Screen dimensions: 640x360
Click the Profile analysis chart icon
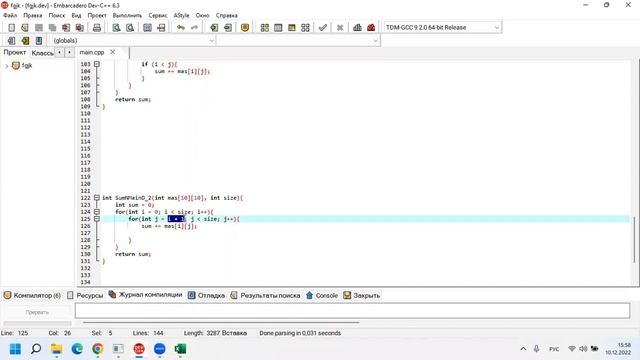(357, 28)
